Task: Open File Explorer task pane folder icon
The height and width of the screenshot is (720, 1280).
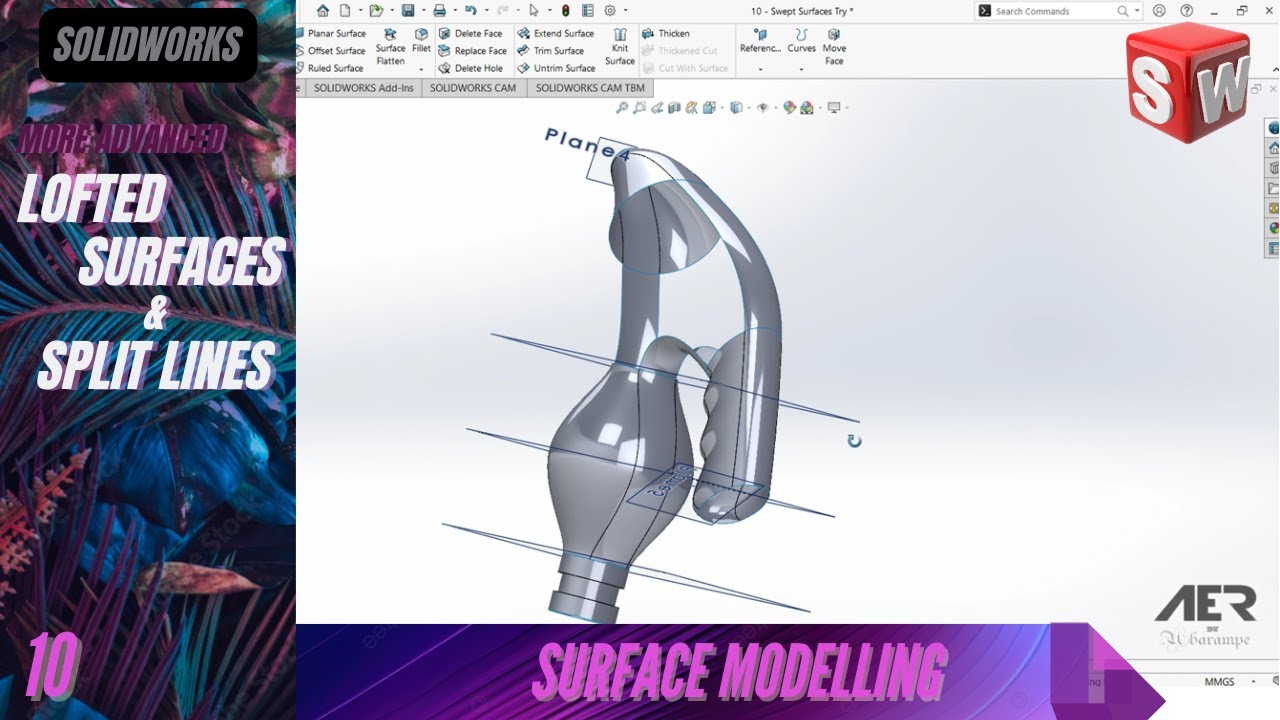Action: click(x=1274, y=188)
